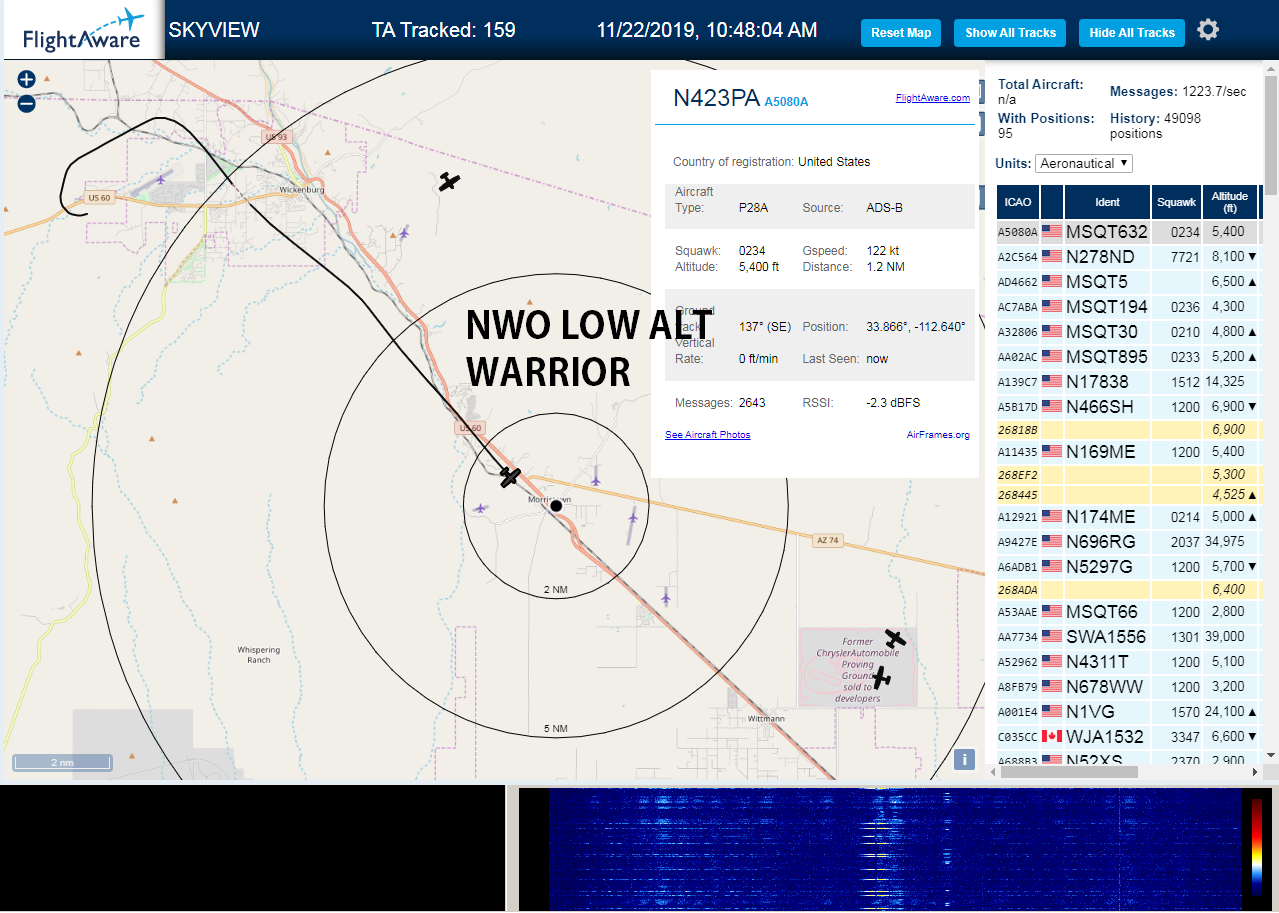The image size is (1279, 913).
Task: Click the Hide All Tracks button
Action: [1132, 33]
